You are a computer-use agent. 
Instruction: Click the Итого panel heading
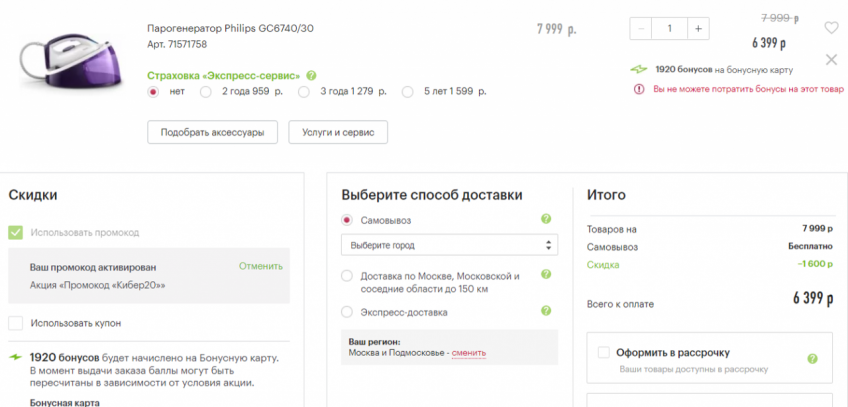606,195
